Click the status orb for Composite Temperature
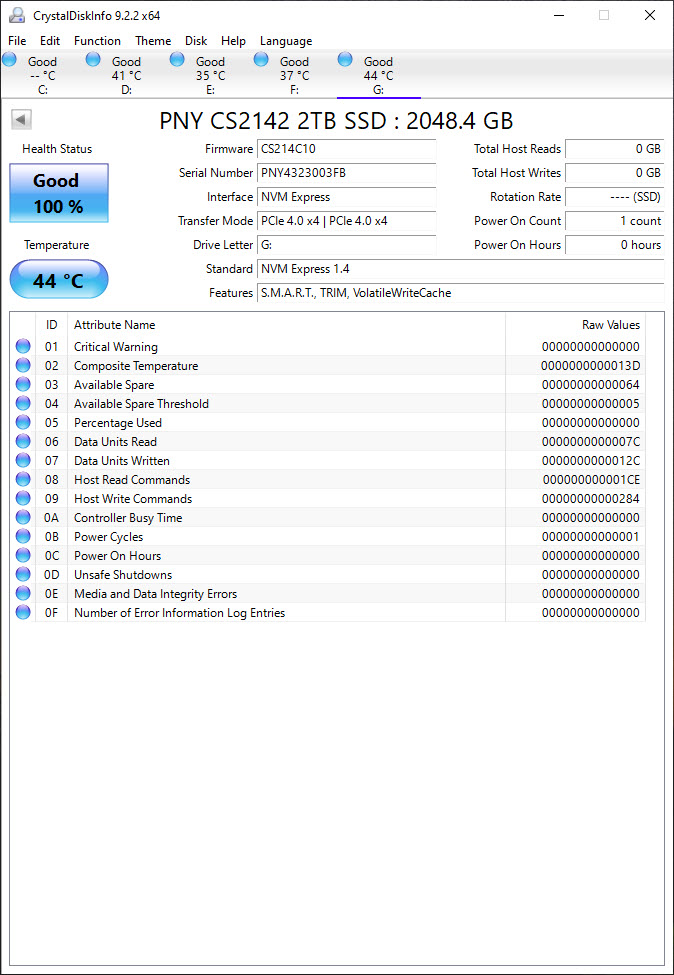This screenshot has width=674, height=975. coord(23,366)
